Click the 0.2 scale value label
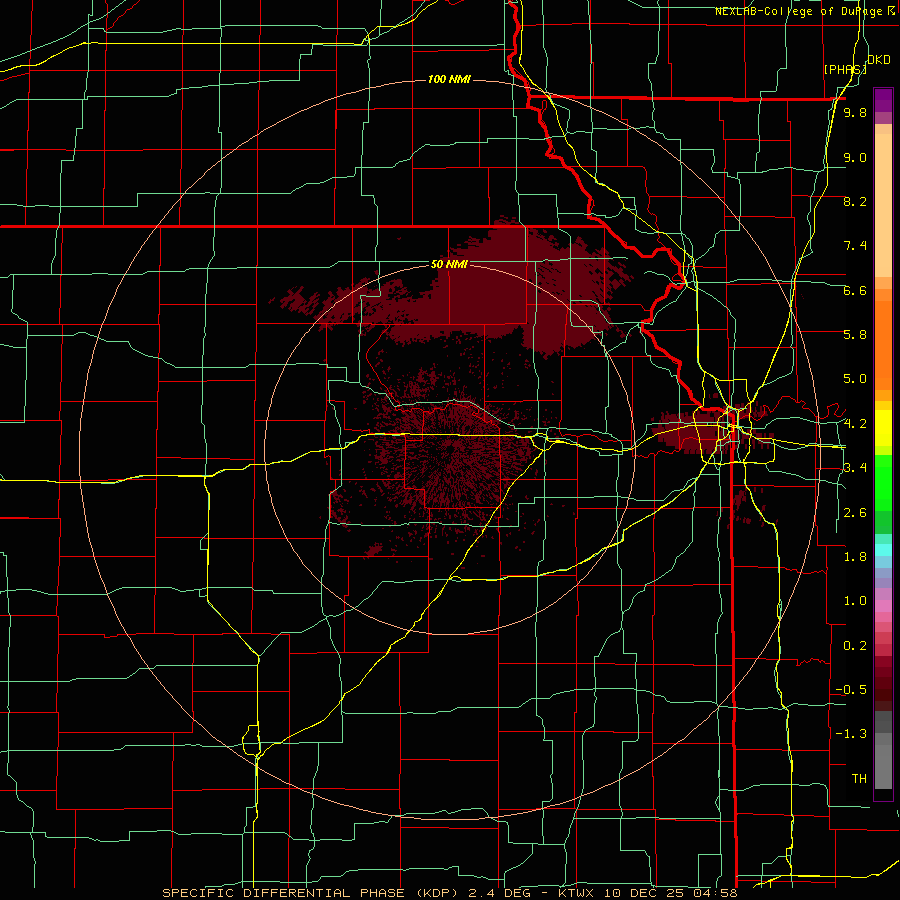This screenshot has width=900, height=900. 855,646
